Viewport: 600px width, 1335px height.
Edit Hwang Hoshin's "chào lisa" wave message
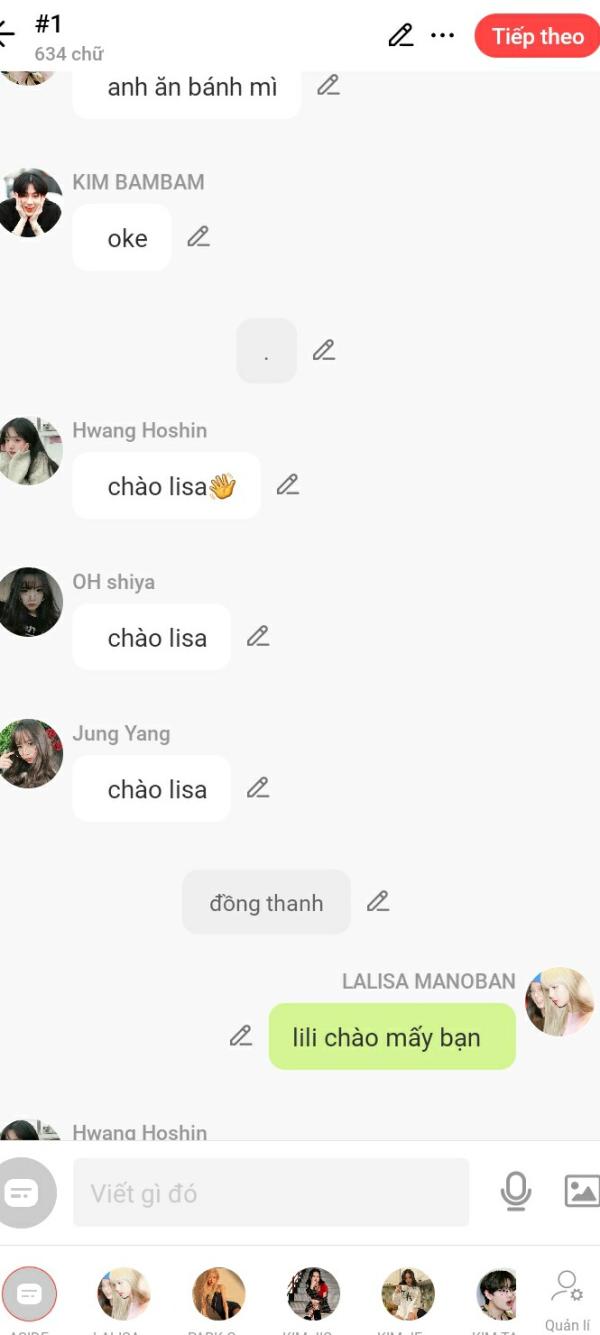coord(288,485)
